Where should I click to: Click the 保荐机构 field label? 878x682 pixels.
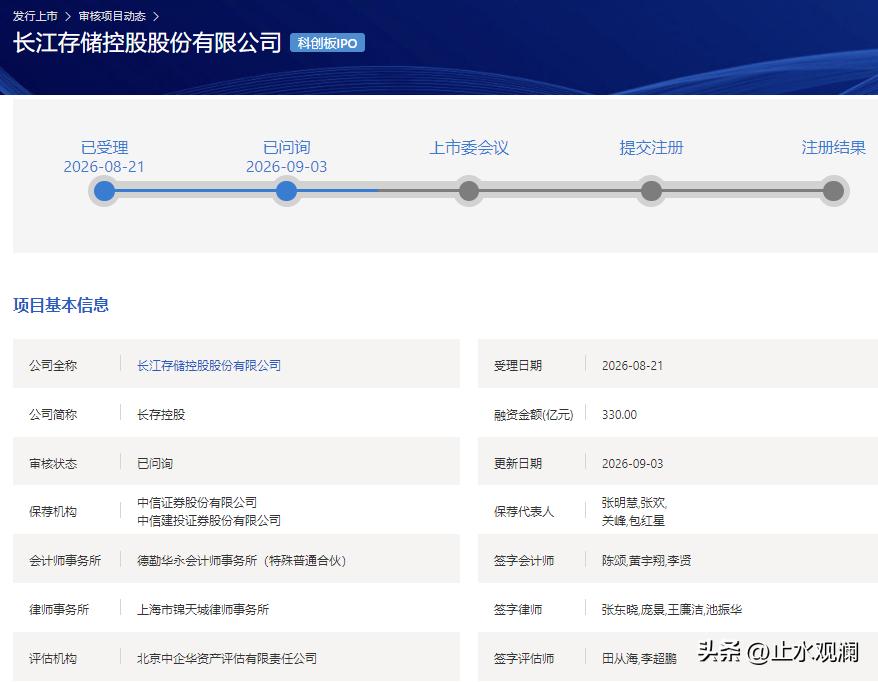coord(53,511)
